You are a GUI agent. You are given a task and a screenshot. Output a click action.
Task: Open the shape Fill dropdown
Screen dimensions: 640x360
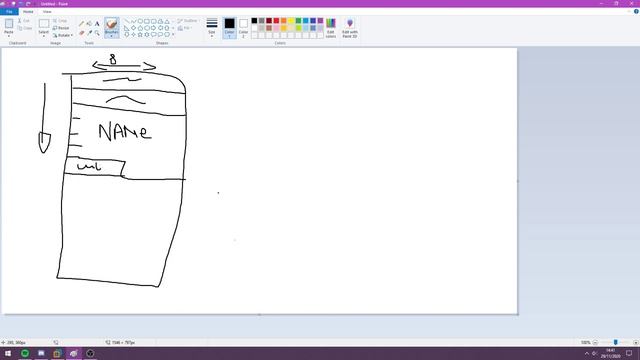click(x=184, y=28)
